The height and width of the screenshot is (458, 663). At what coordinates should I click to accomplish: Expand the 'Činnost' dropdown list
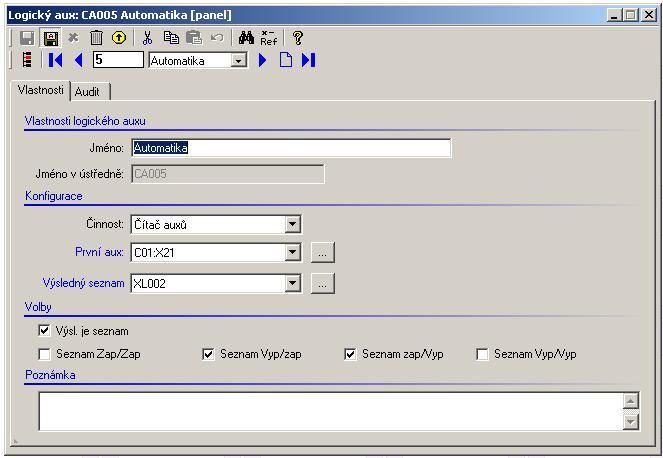pyautogui.click(x=292, y=225)
